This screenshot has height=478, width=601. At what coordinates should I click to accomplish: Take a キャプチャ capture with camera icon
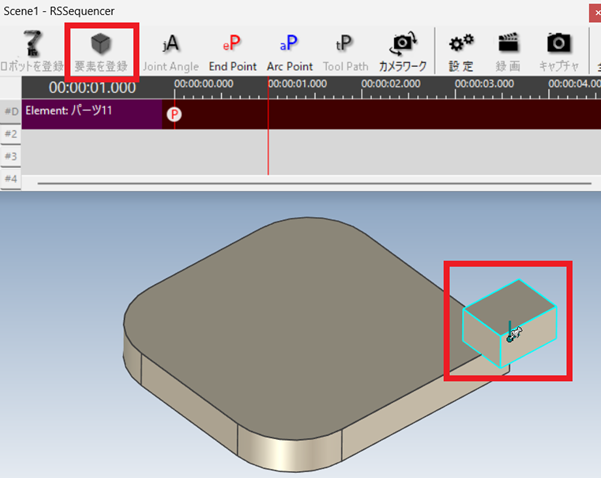(559, 50)
